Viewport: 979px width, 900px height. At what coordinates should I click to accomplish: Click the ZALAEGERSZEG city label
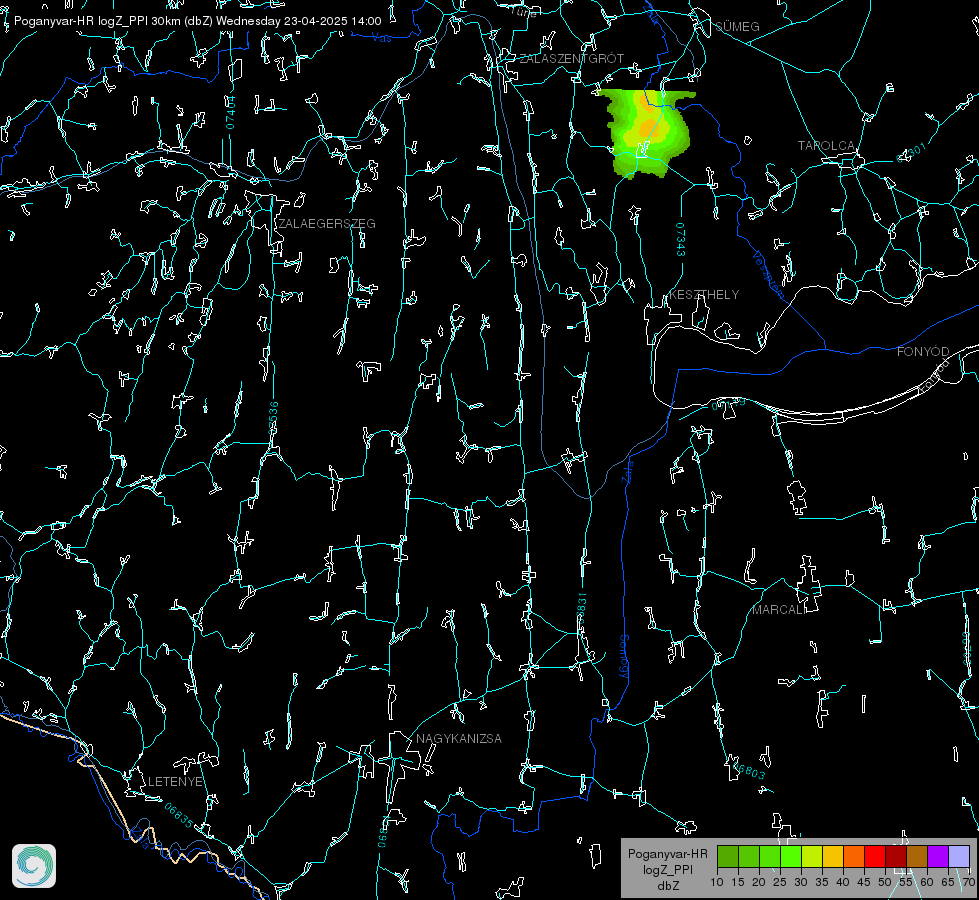point(327,224)
